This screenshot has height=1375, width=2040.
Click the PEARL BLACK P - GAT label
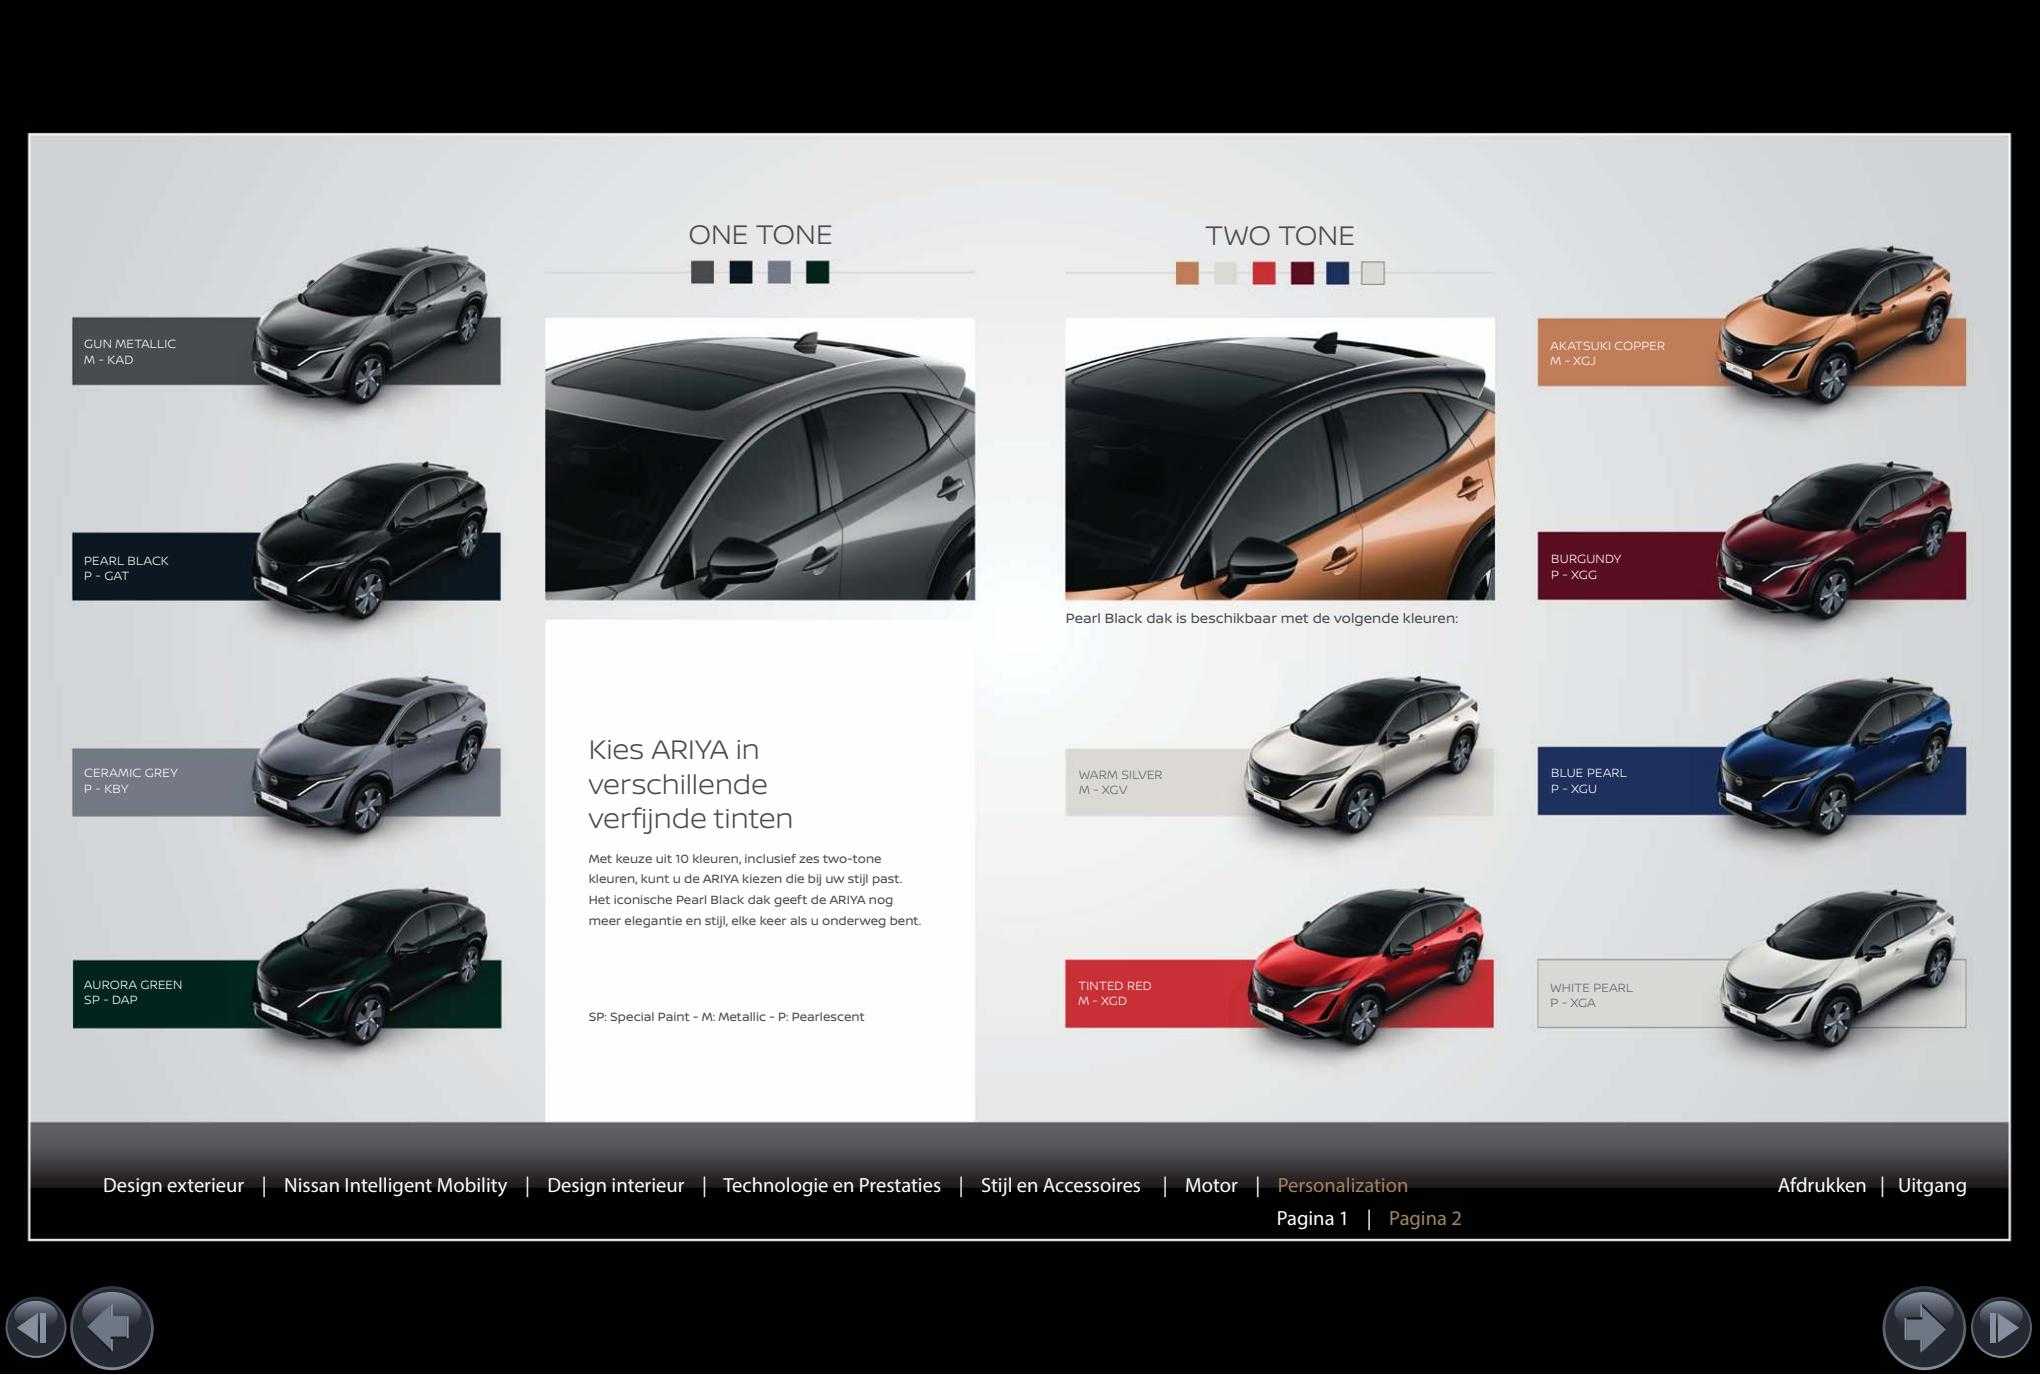126,568
